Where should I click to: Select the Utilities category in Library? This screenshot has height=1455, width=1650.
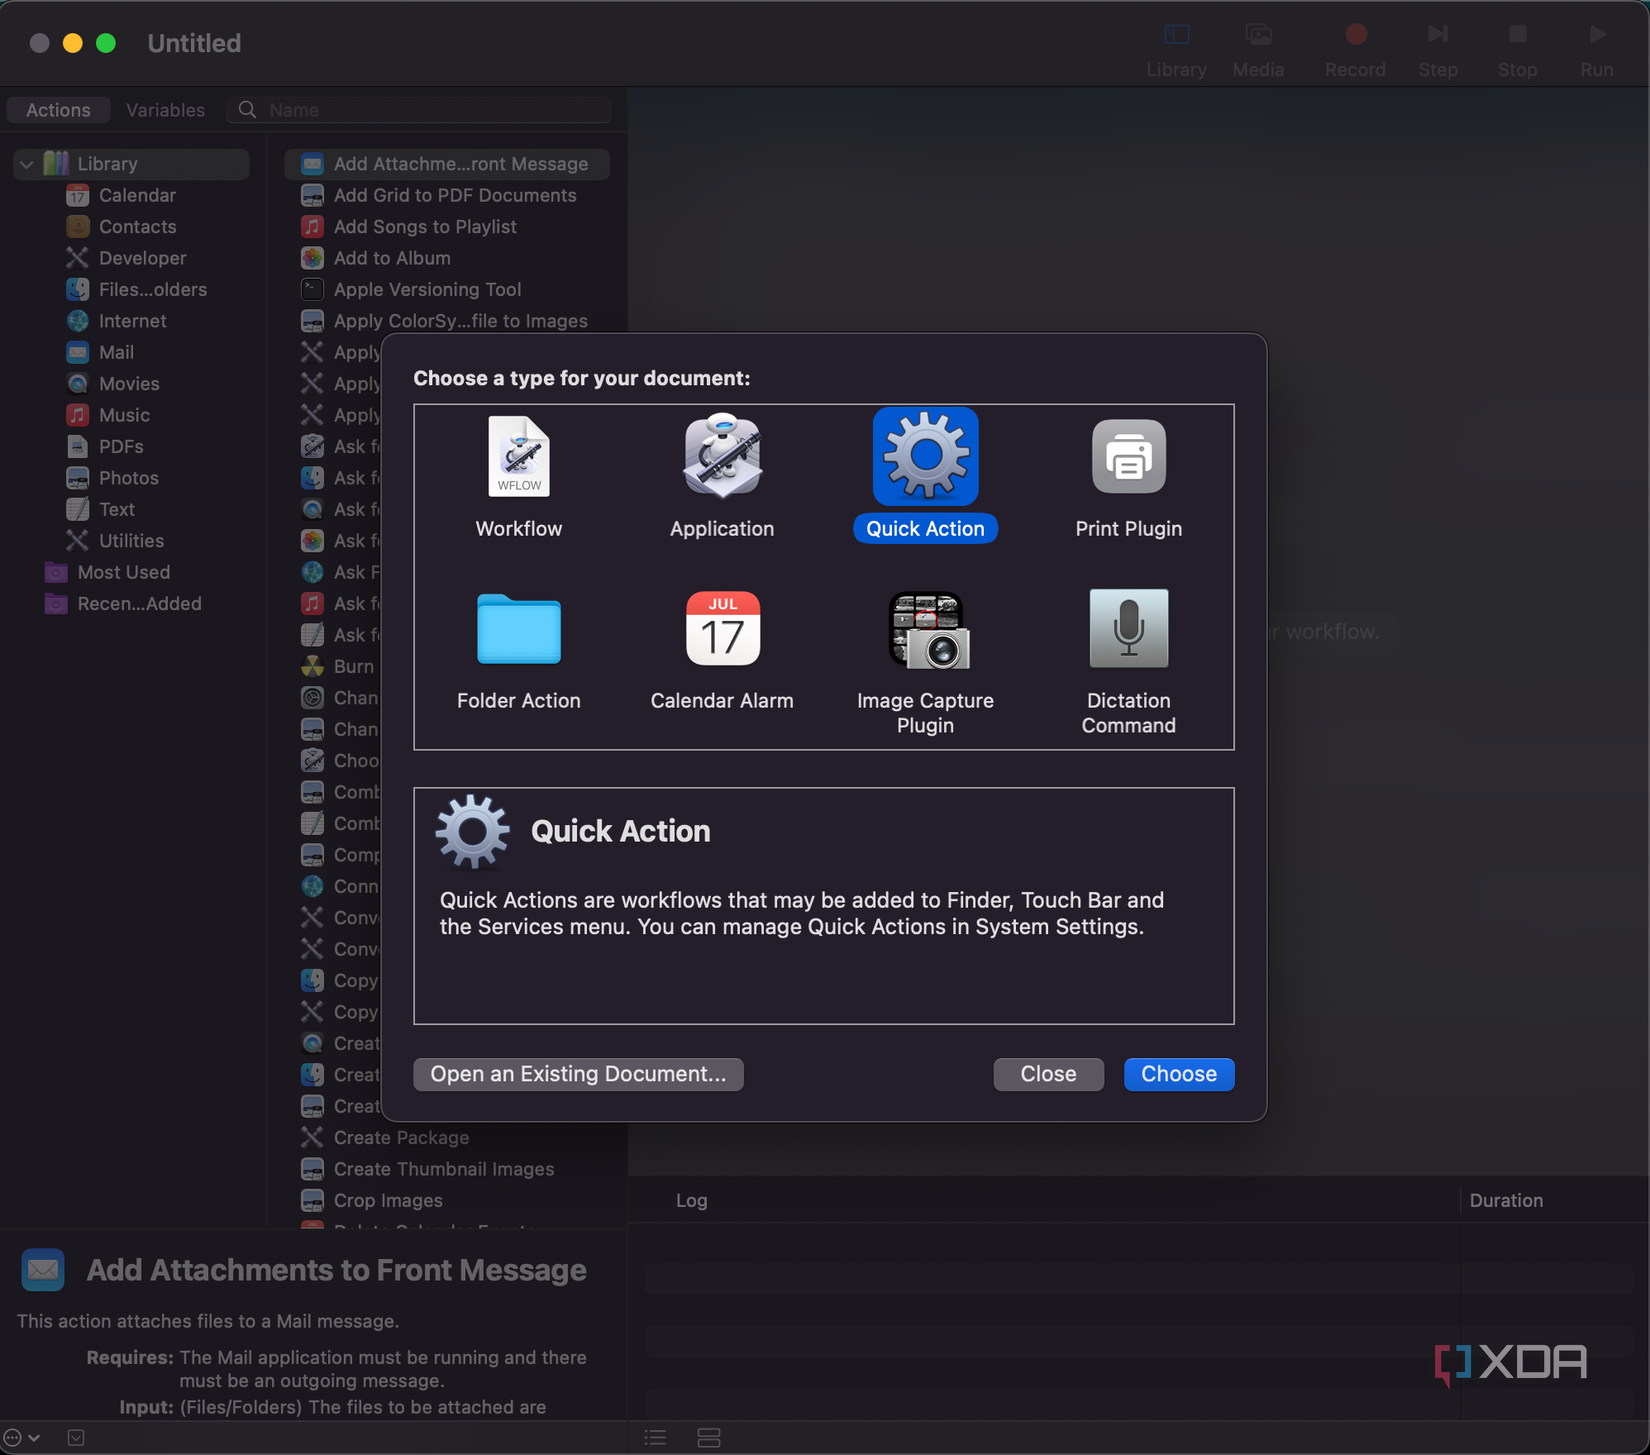pyautogui.click(x=131, y=541)
